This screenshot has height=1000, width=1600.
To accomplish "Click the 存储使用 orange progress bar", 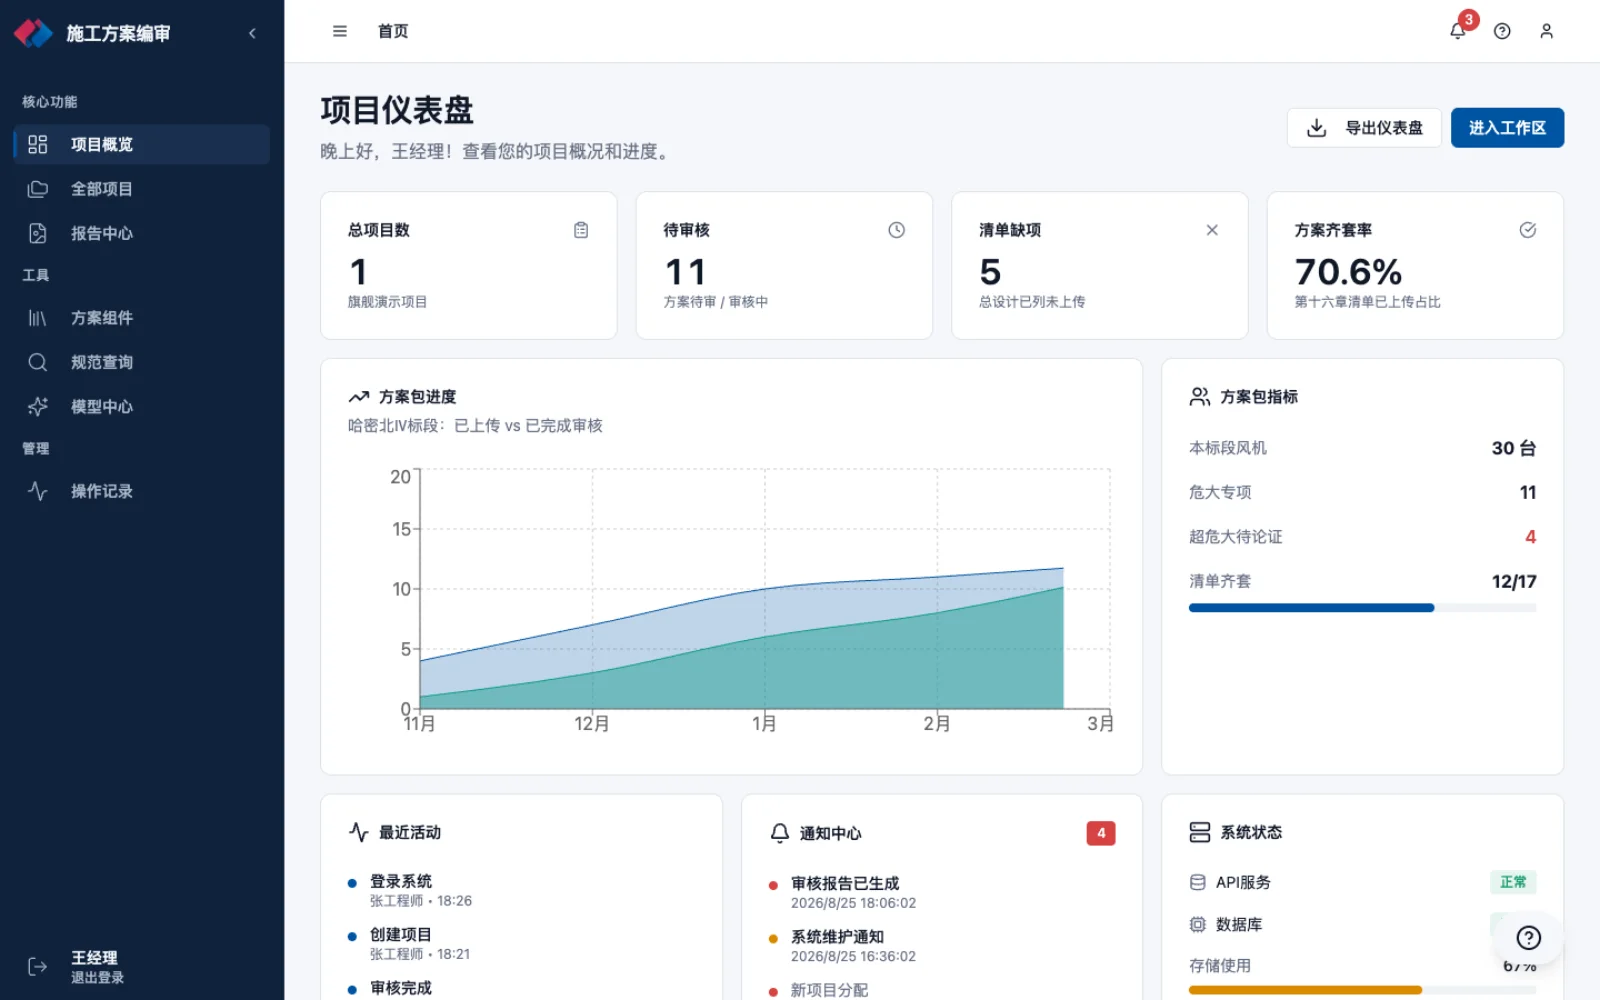I will [x=1362, y=990].
